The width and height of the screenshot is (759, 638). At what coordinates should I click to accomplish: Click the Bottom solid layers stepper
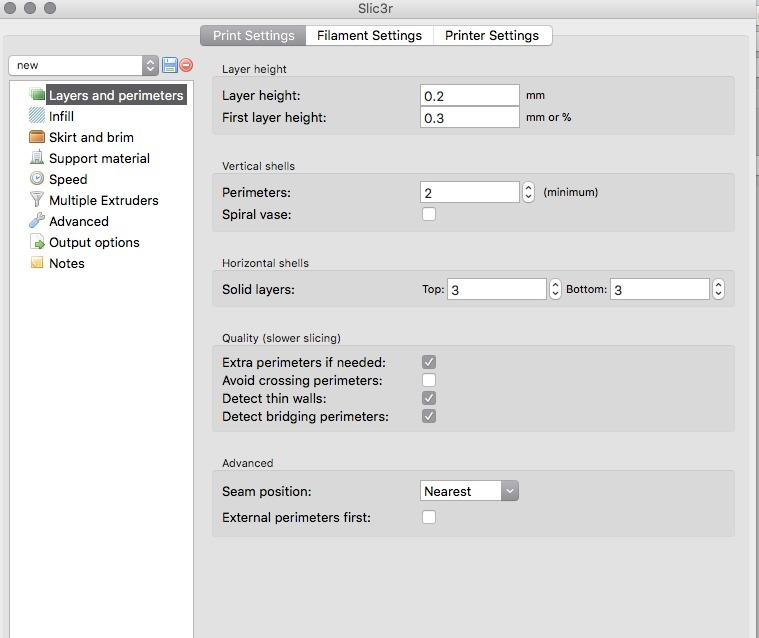718,289
